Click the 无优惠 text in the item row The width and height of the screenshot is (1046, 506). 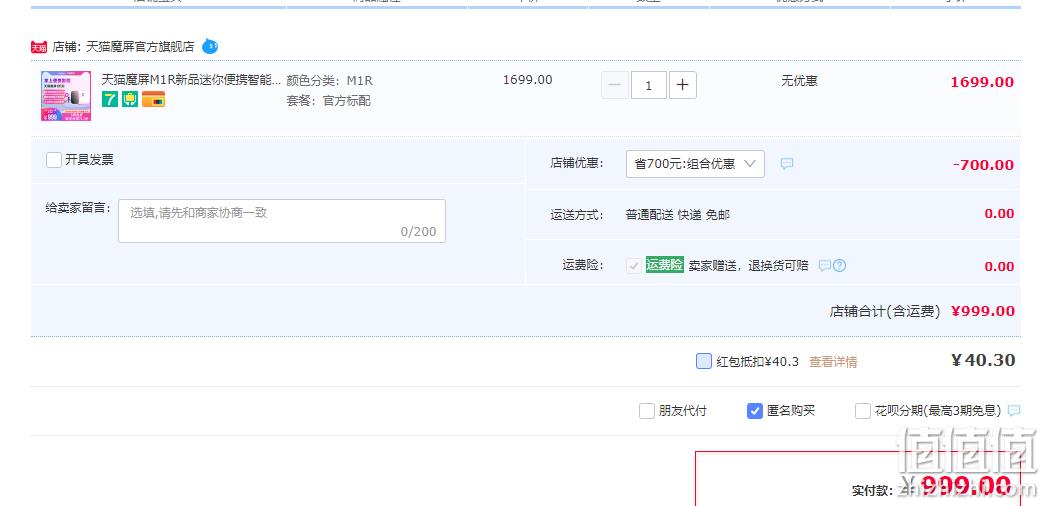pyautogui.click(x=799, y=81)
